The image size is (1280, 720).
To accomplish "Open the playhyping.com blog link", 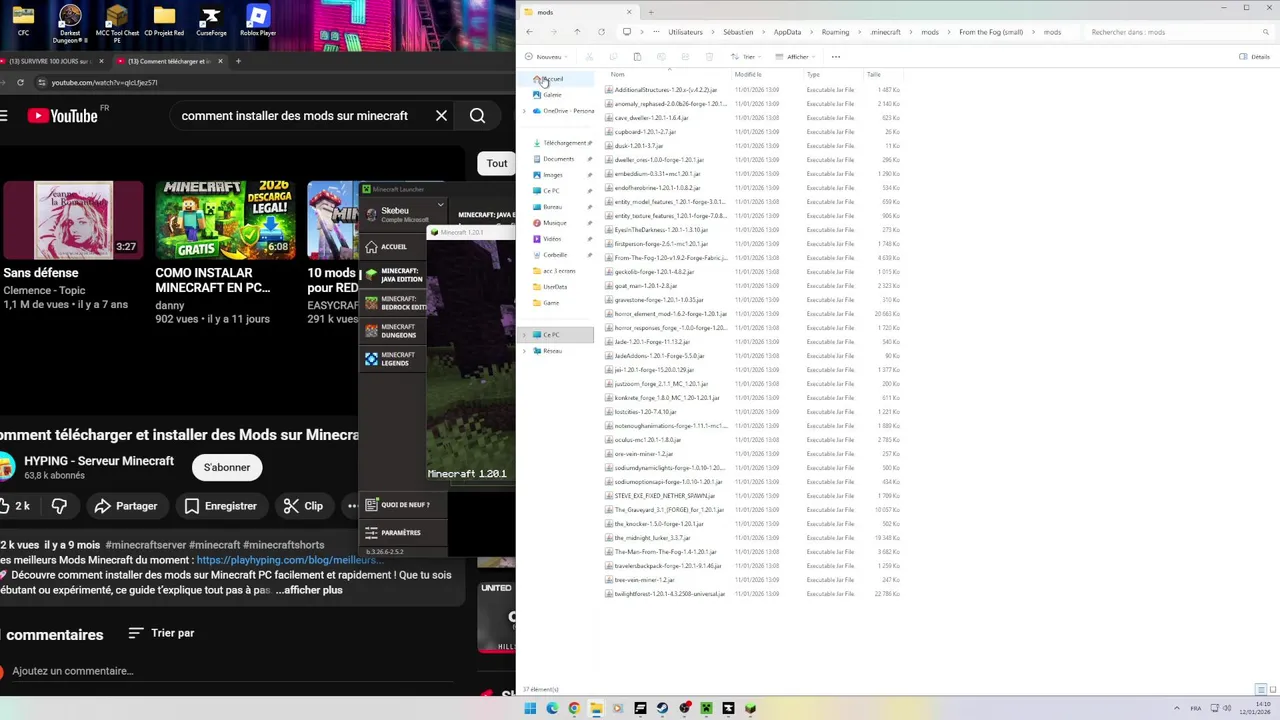I will [x=290, y=560].
